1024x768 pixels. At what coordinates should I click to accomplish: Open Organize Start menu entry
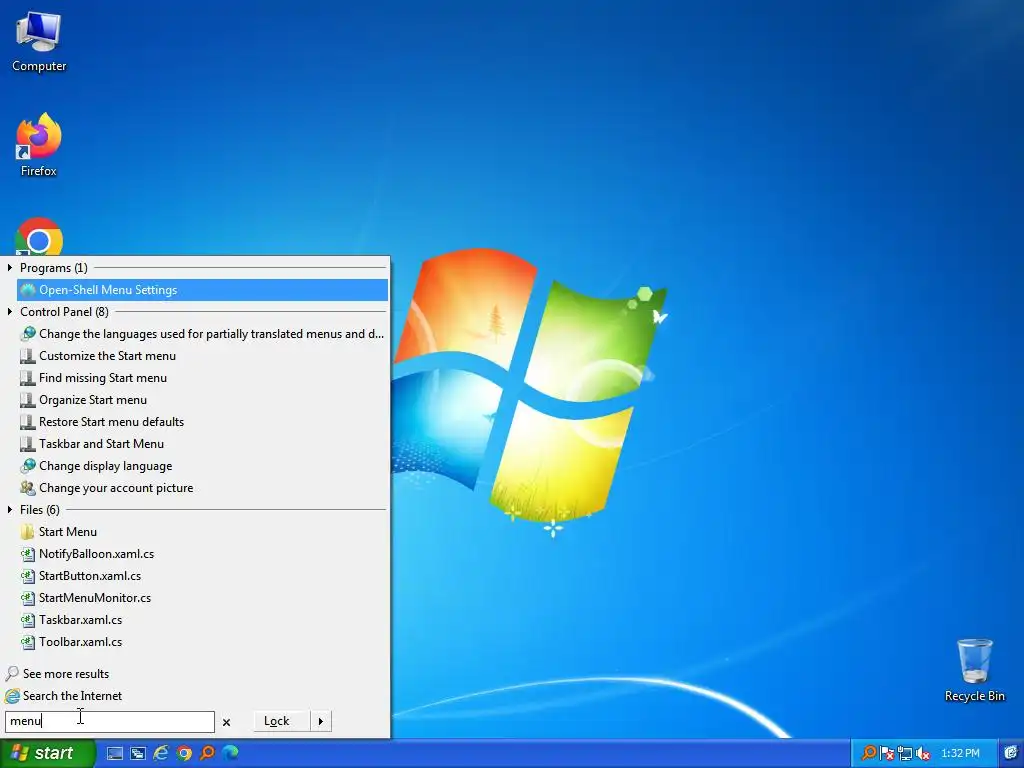click(202, 400)
